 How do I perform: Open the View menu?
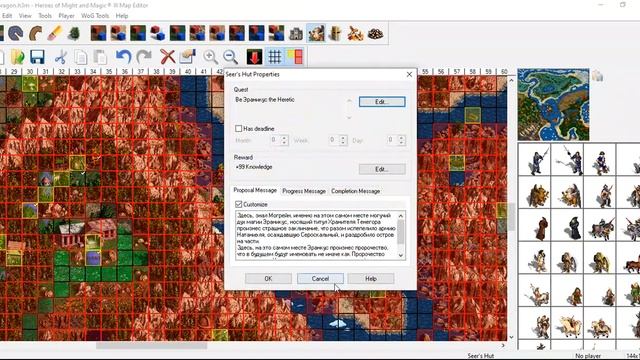click(25, 16)
